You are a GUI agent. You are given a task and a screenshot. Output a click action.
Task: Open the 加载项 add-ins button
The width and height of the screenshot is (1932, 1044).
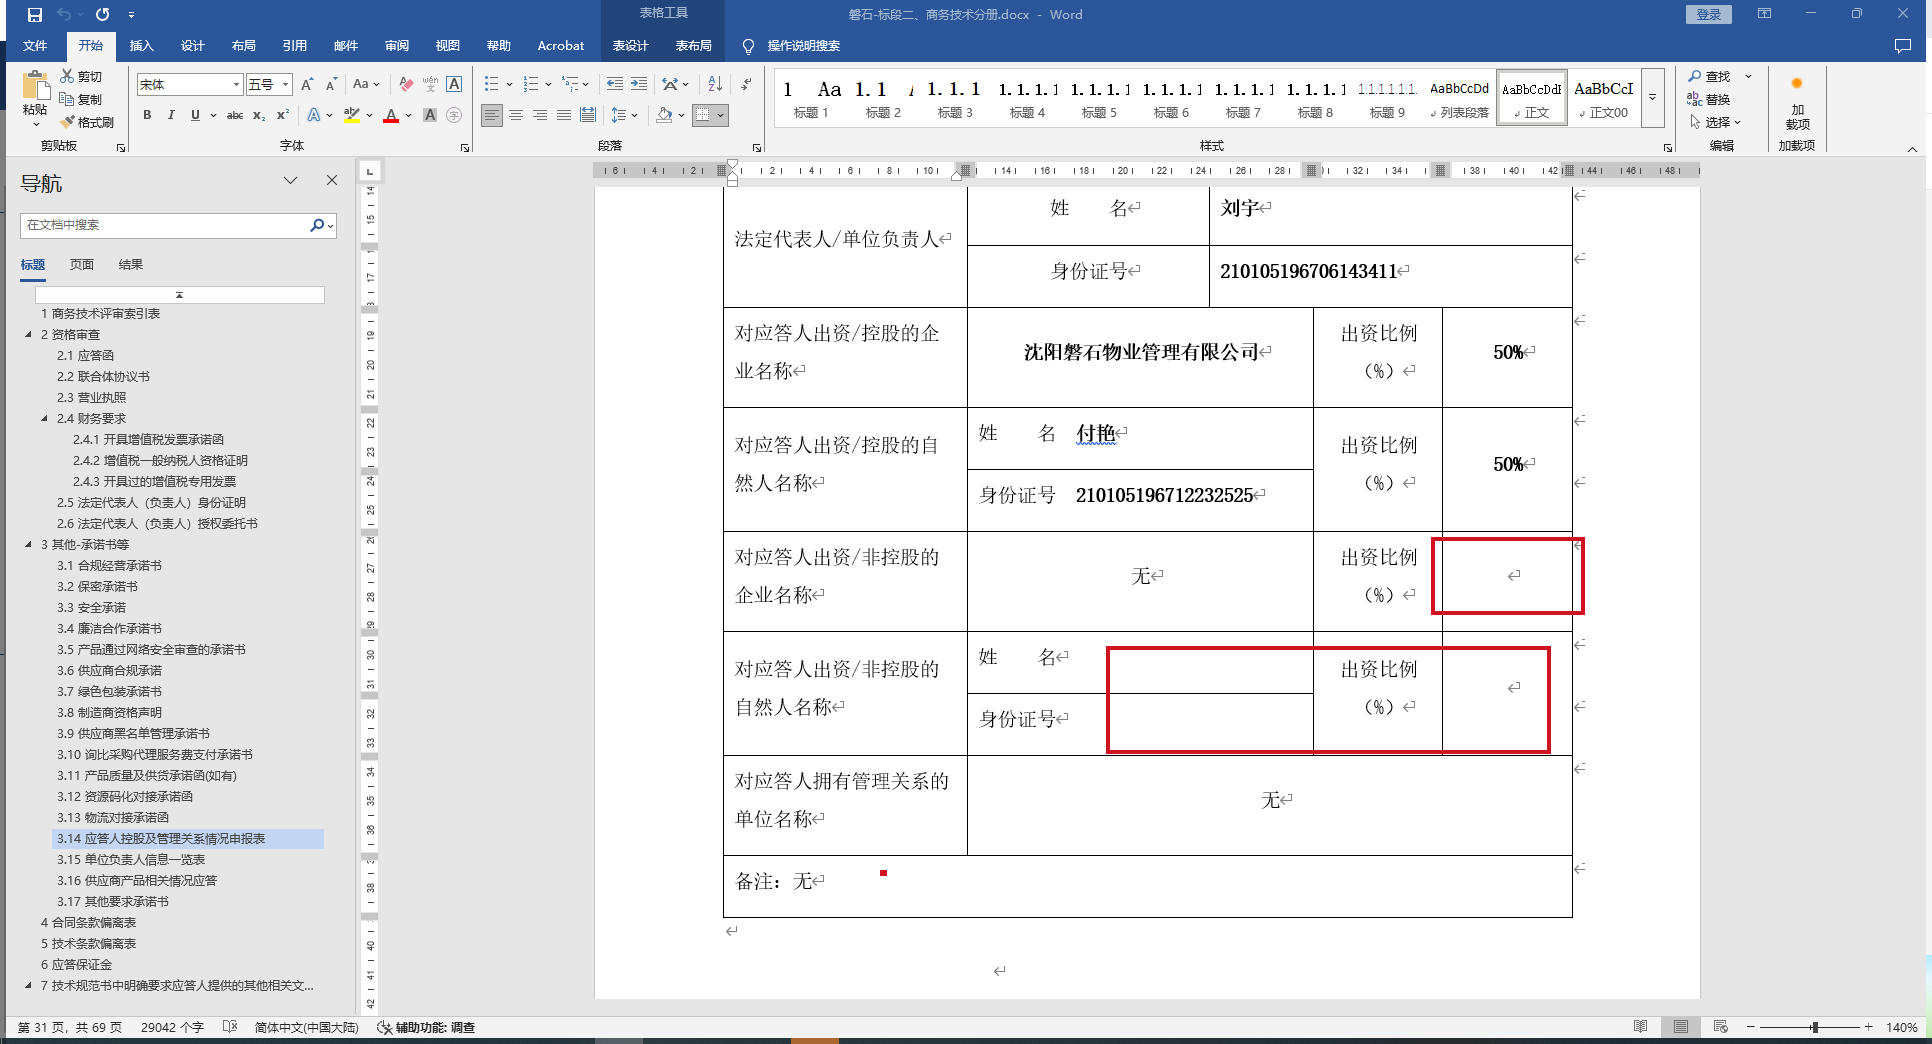1797,105
